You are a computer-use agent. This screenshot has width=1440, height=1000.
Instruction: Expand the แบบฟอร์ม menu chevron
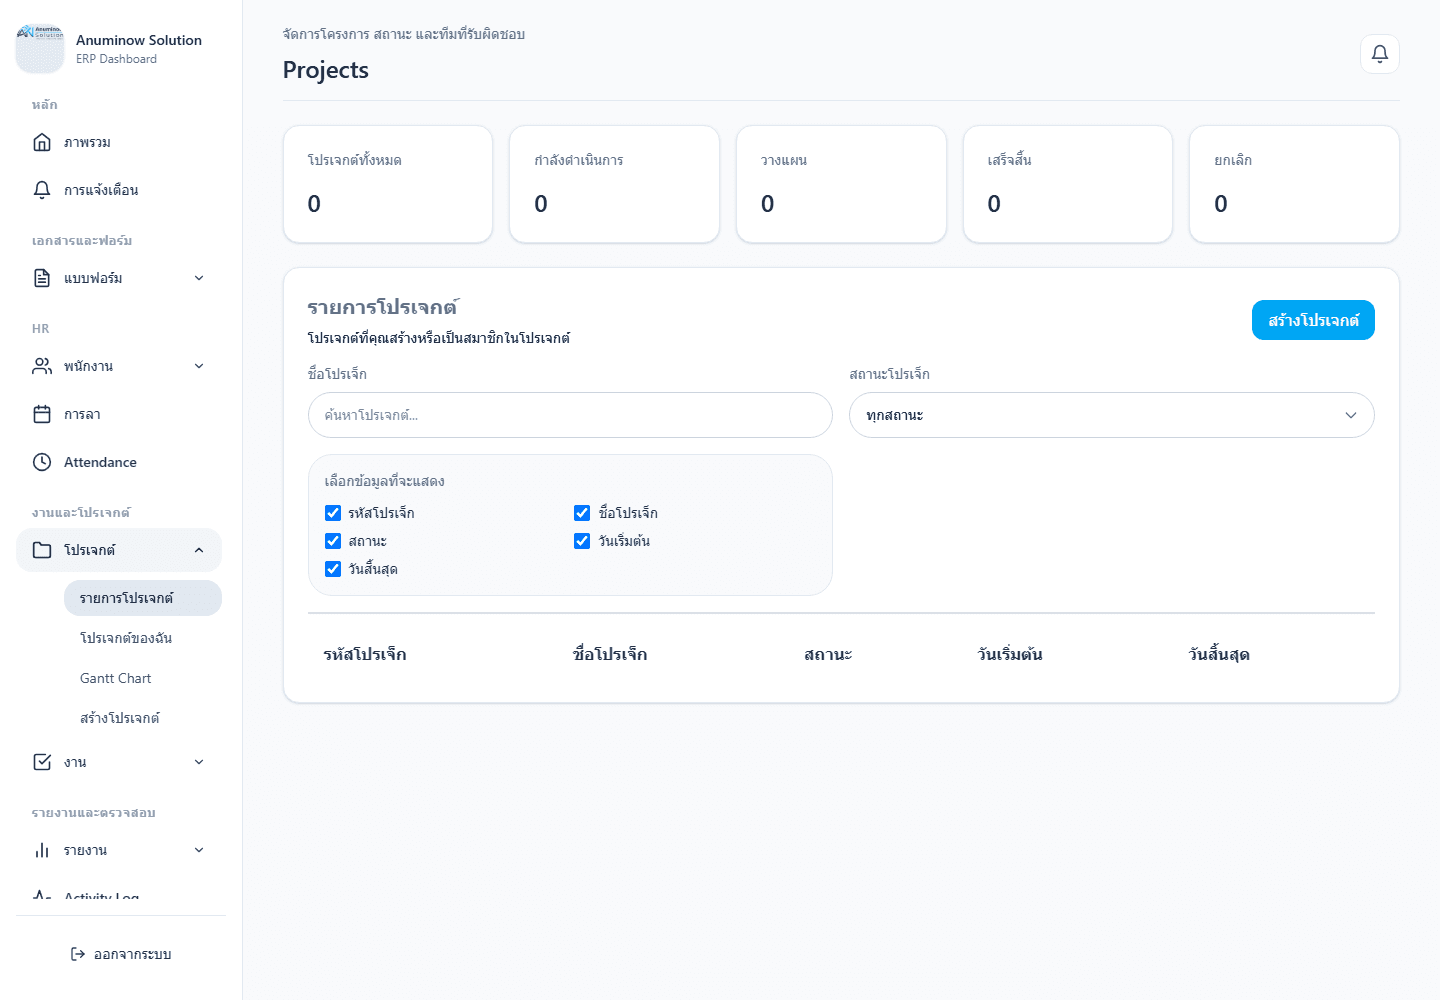tap(199, 278)
